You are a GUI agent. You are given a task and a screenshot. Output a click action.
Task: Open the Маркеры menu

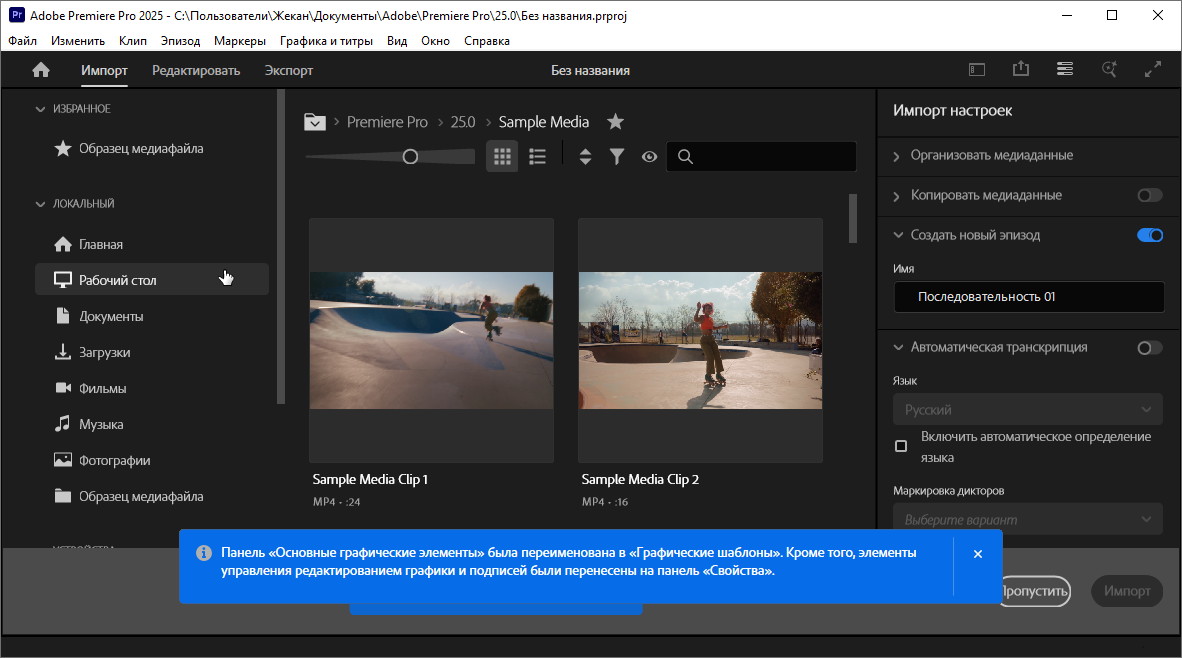[x=240, y=41]
